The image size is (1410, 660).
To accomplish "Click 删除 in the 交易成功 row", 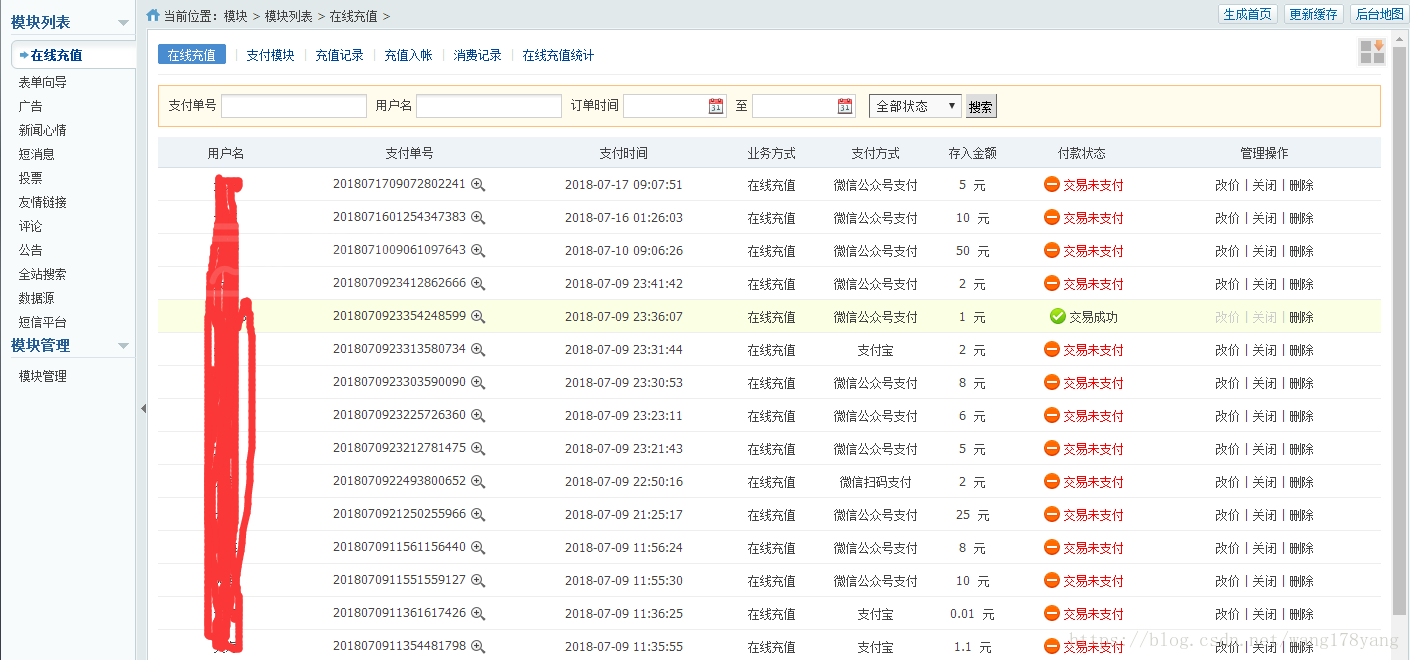I will pyautogui.click(x=1301, y=317).
